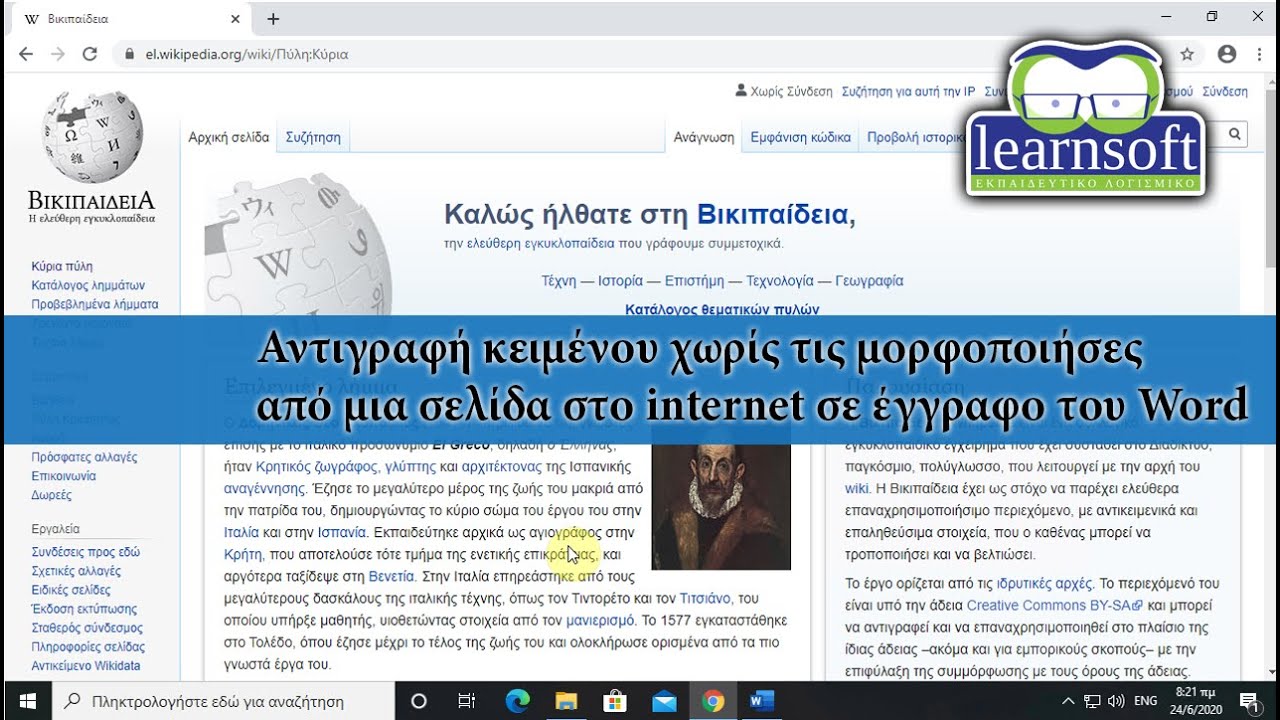Reload the page with the refresh icon
Screen dimensions: 1280x720
tap(90, 54)
